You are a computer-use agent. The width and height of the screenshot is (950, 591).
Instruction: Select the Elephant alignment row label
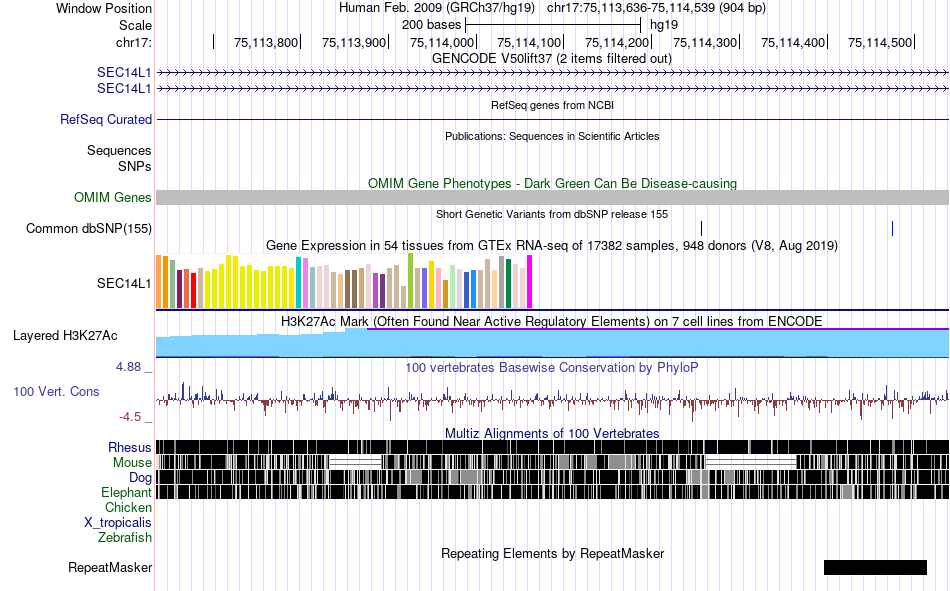126,492
